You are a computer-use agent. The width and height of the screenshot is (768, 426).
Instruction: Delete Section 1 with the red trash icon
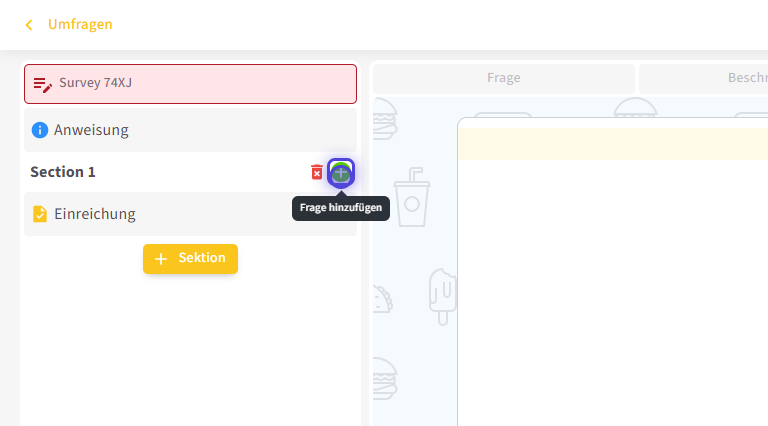coord(316,172)
